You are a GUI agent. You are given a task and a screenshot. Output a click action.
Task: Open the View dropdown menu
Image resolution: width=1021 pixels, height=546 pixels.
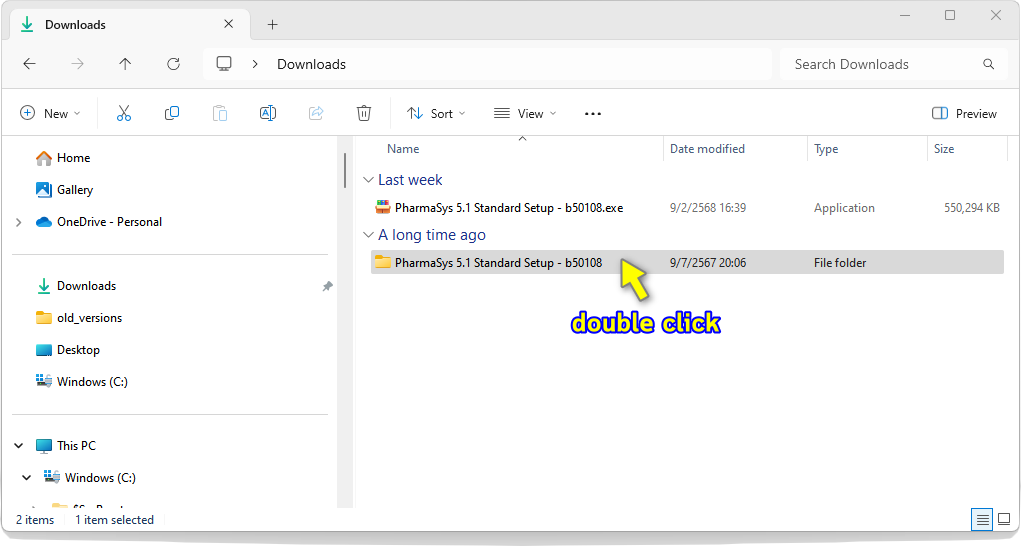click(525, 113)
